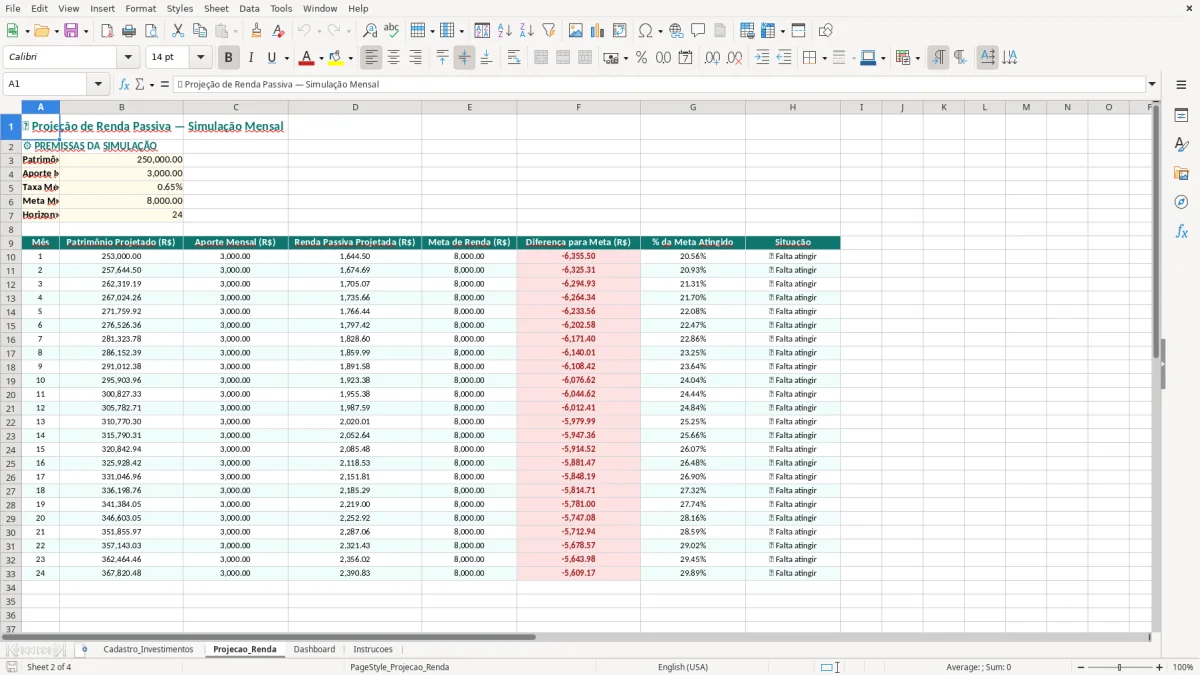This screenshot has height=675, width=1200.
Task: Open sidebar Properties icon
Action: [1181, 115]
